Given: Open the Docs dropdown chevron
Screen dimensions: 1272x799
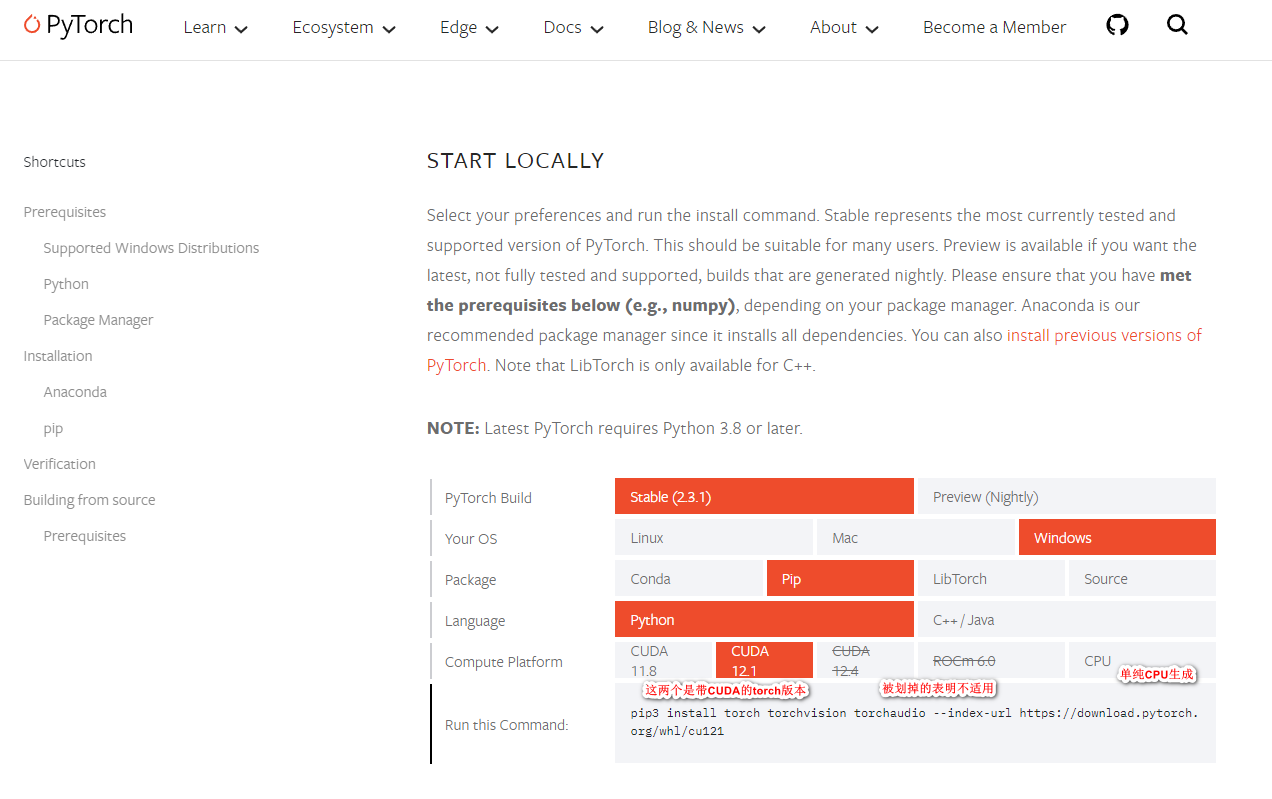Looking at the screenshot, I should point(597,29).
